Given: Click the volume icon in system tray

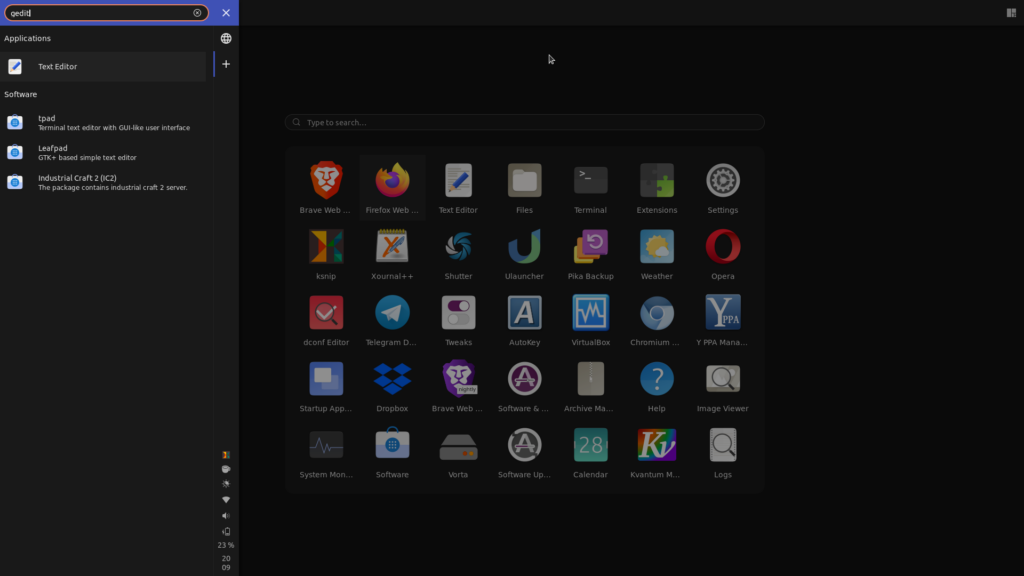Looking at the screenshot, I should (x=225, y=516).
